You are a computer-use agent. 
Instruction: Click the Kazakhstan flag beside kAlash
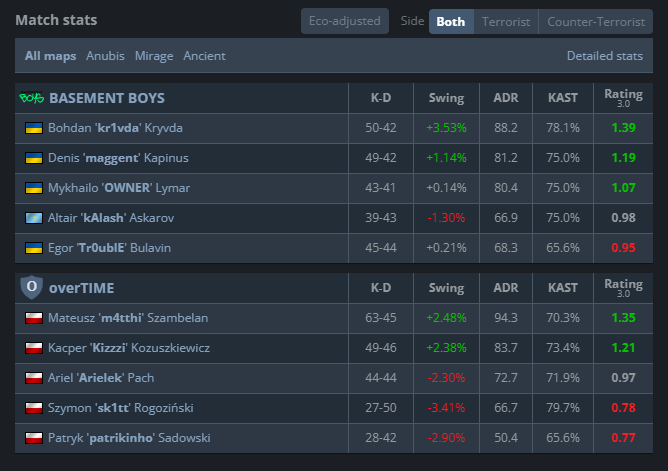point(34,218)
